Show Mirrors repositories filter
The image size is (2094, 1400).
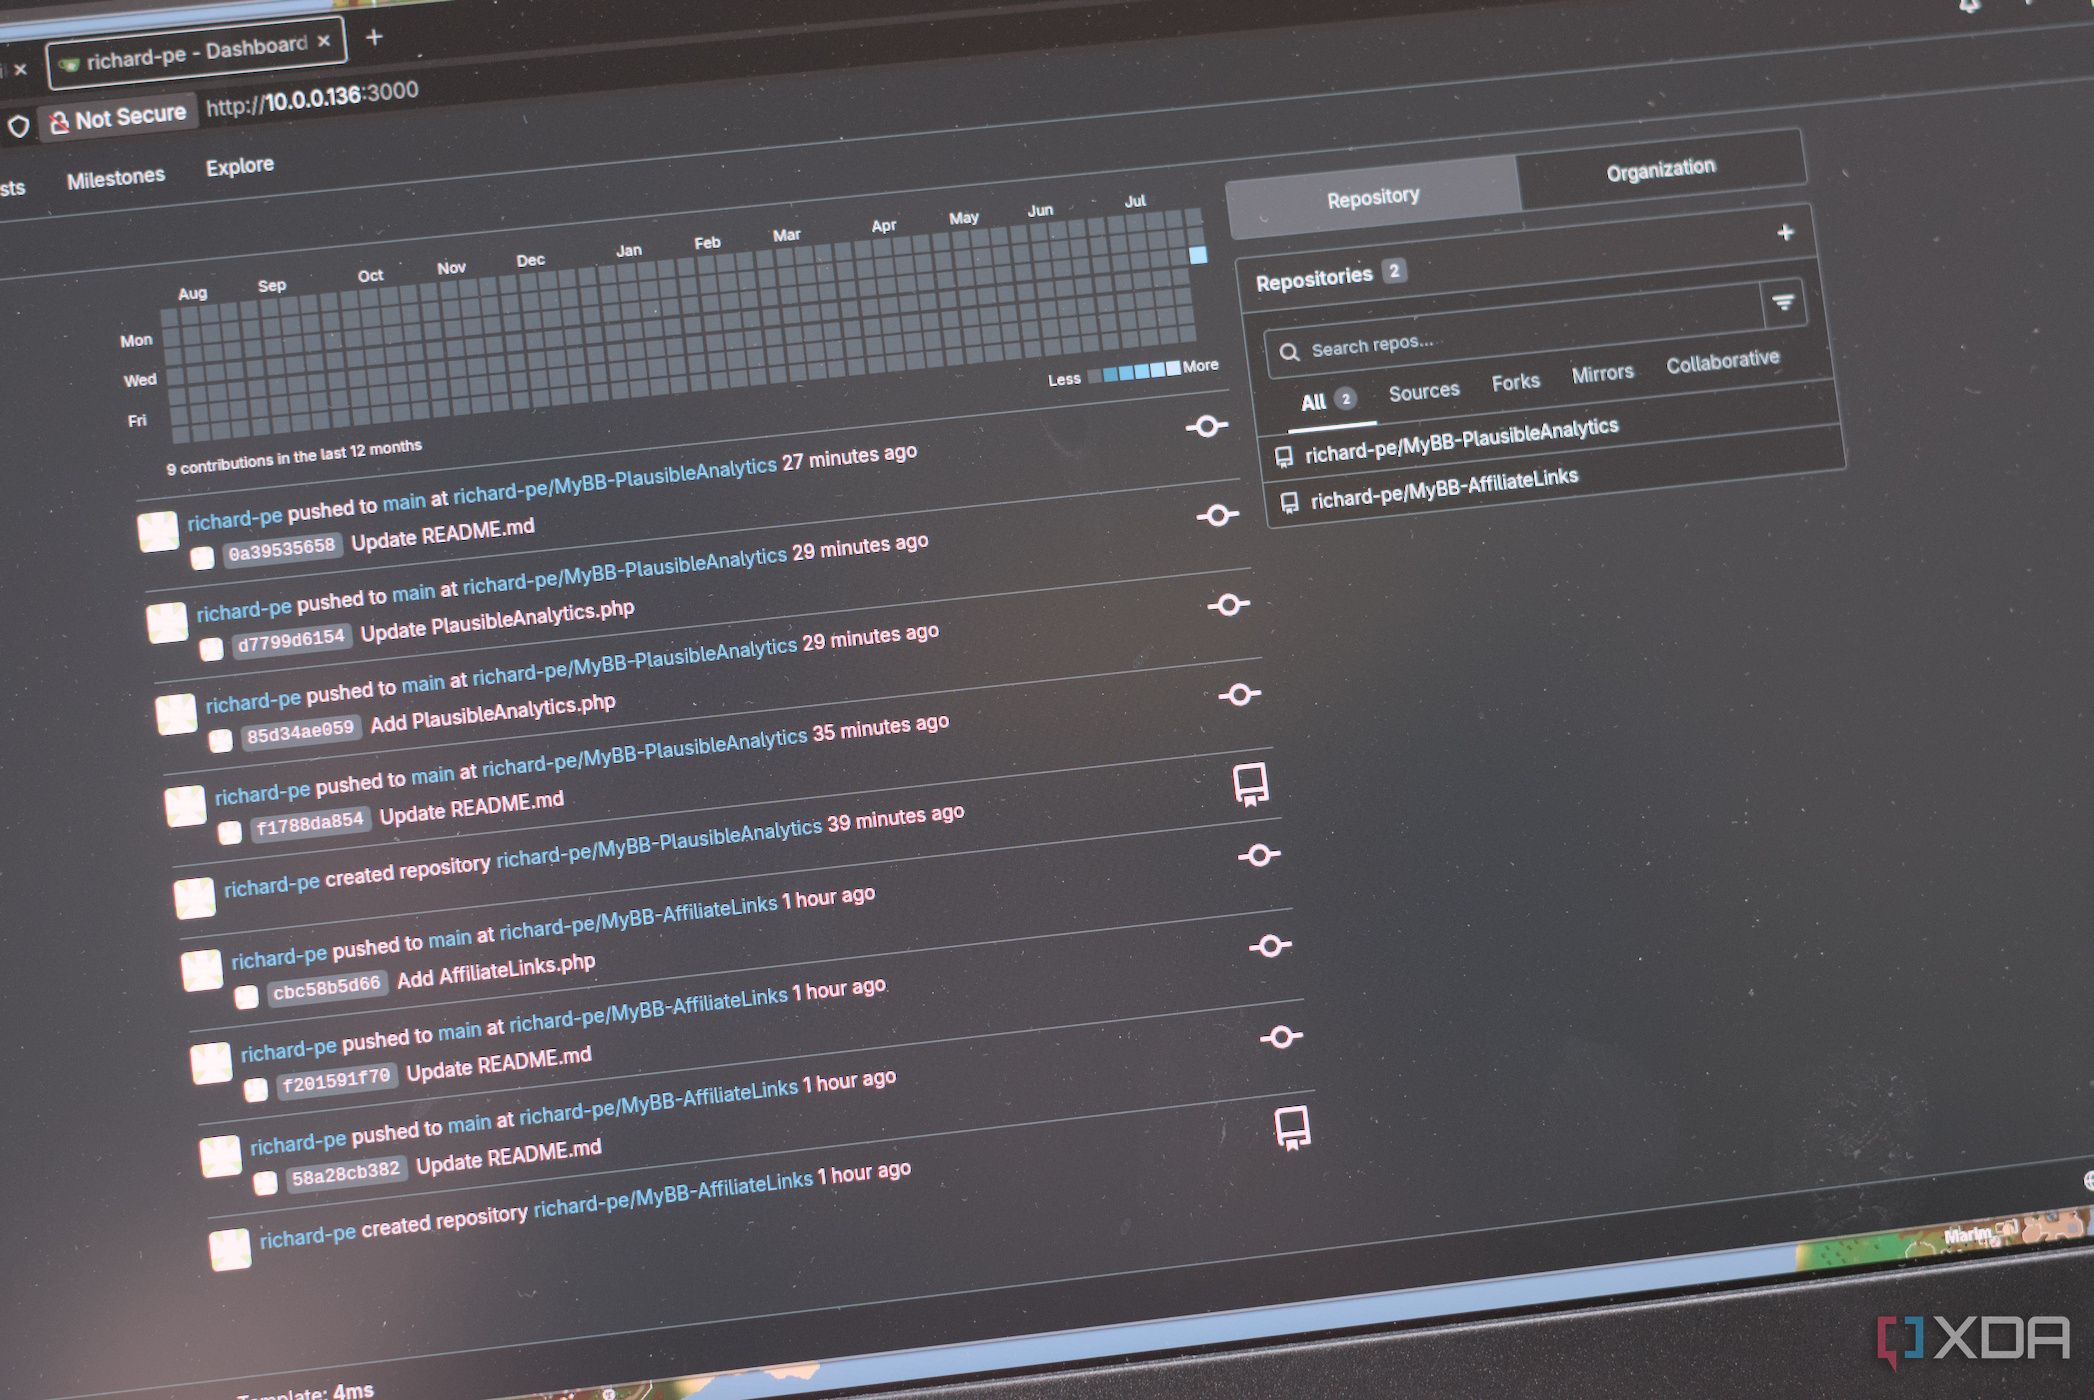(1602, 373)
